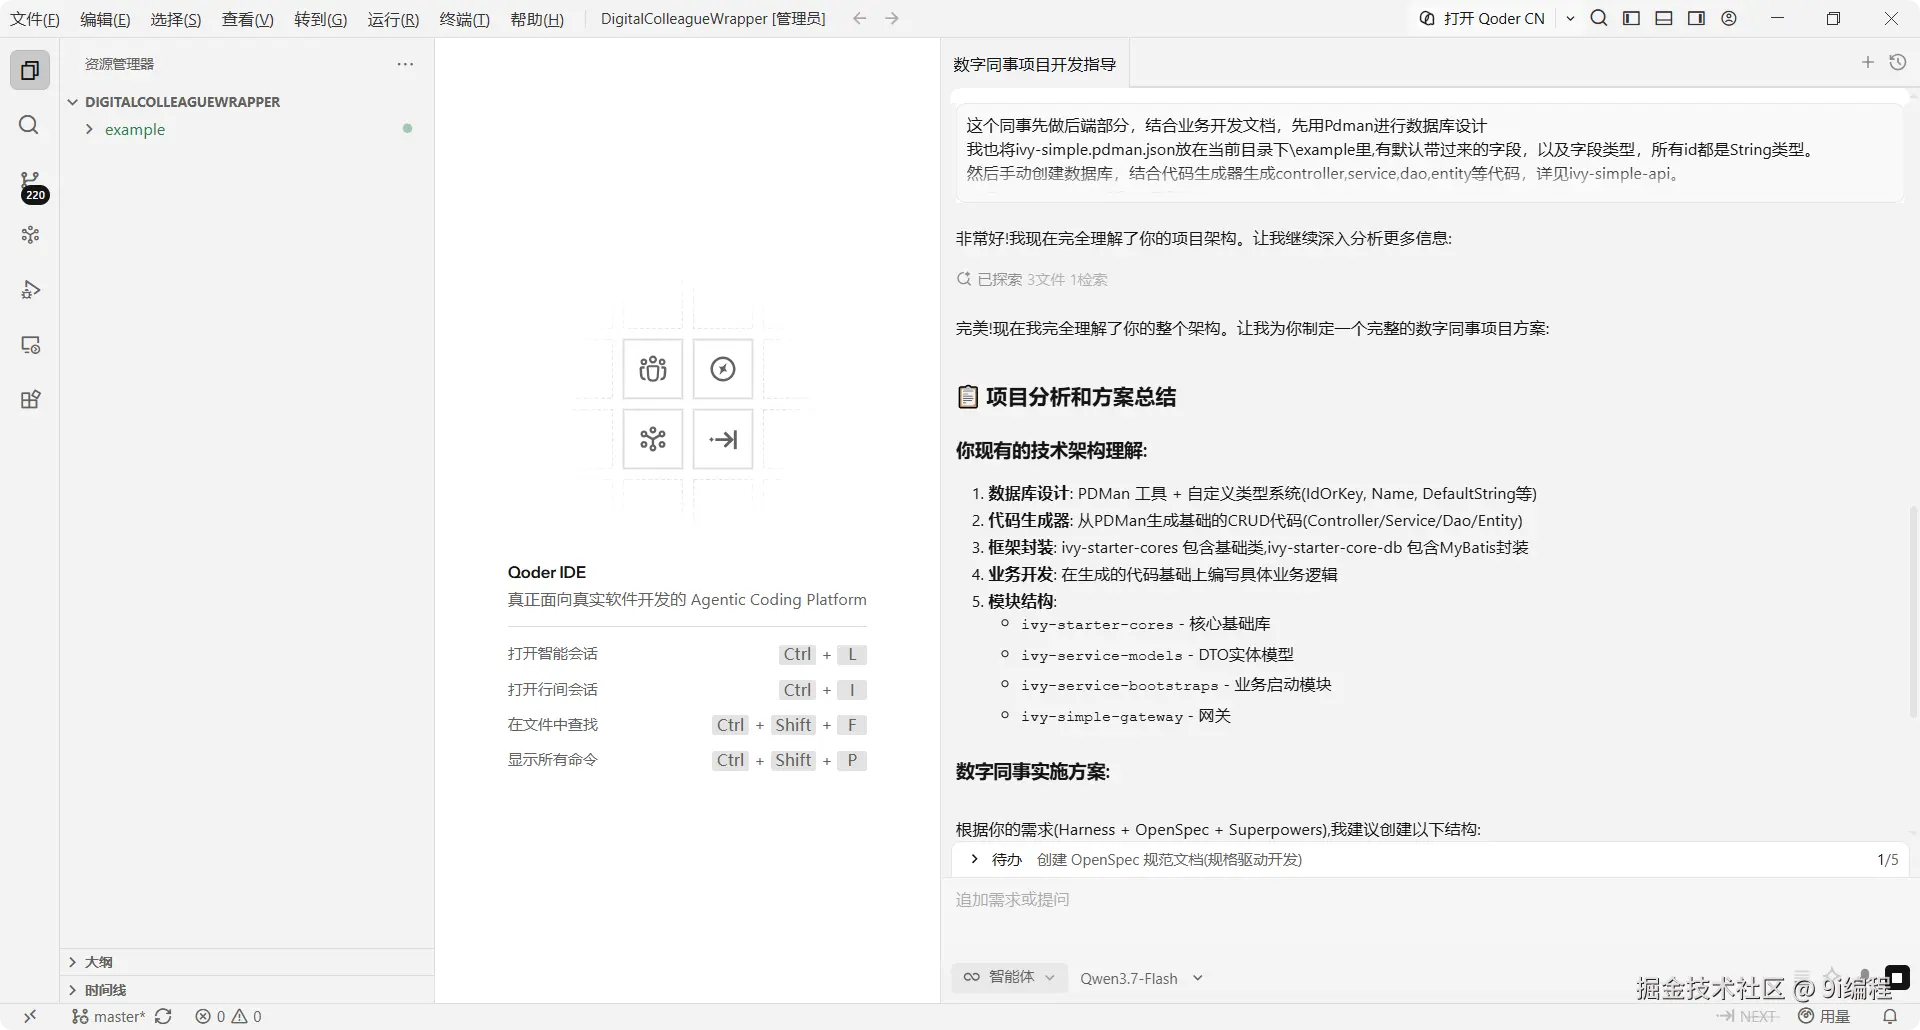Image resolution: width=1920 pixels, height=1030 pixels.
Task: Open the 智能体 agent mode dropdown
Action: pos(1009,977)
